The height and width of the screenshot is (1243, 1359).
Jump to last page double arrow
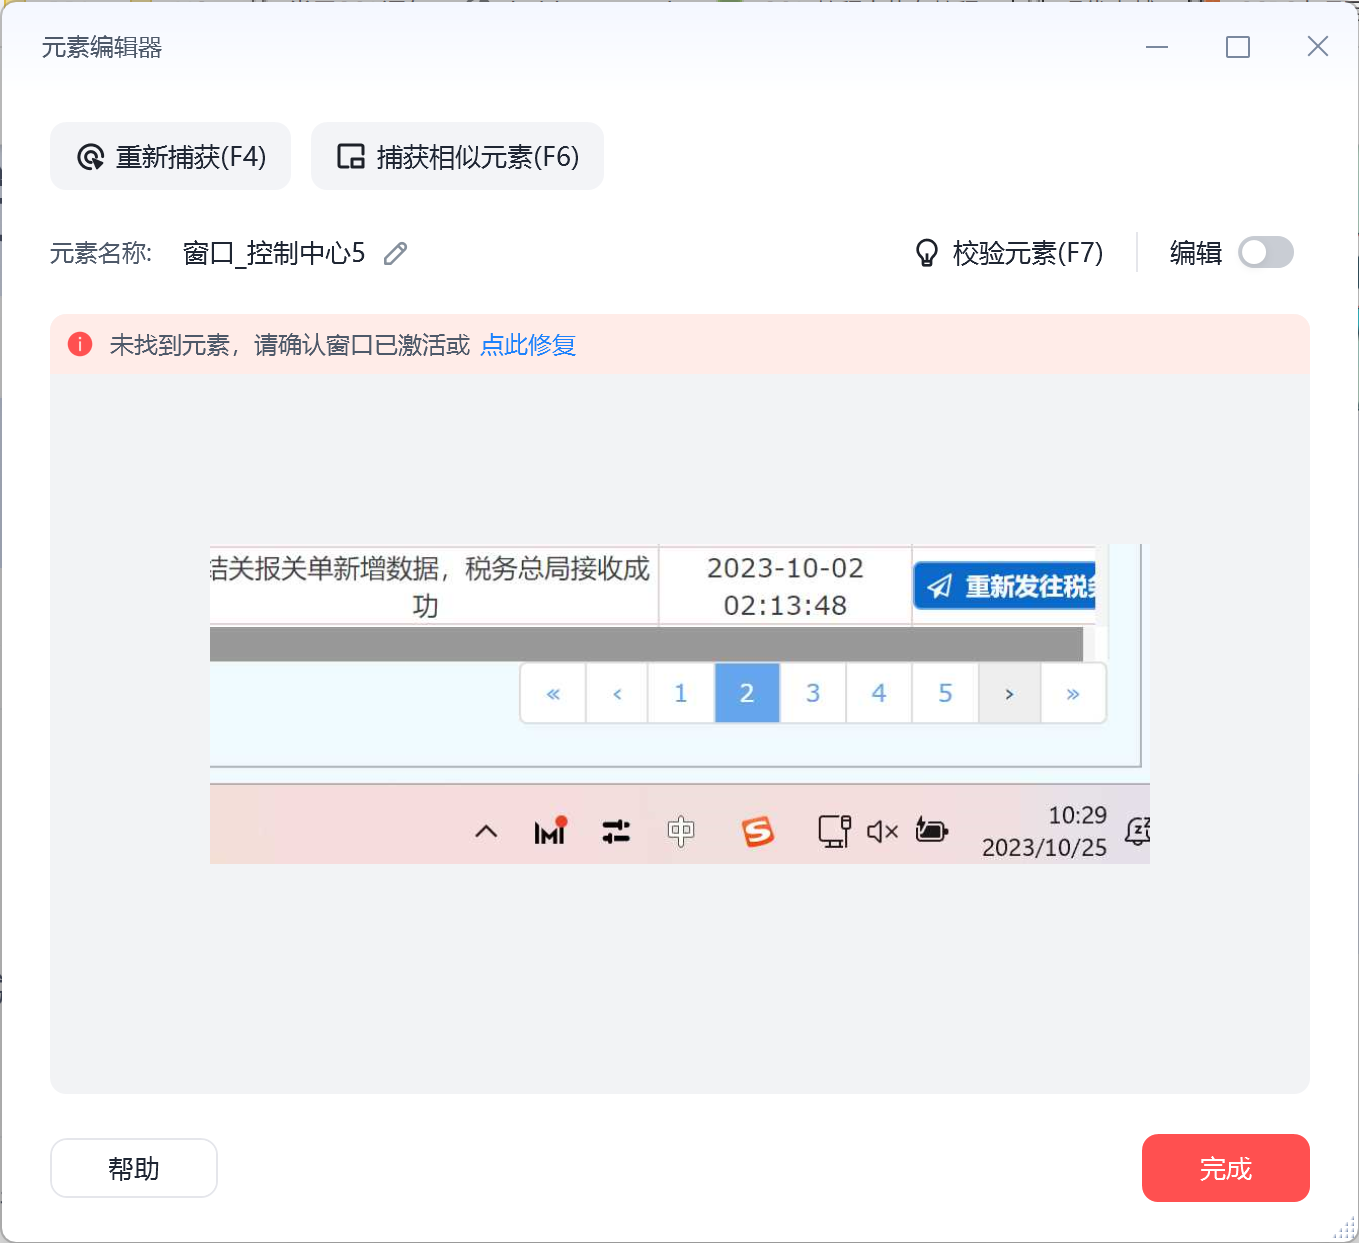pos(1073,693)
